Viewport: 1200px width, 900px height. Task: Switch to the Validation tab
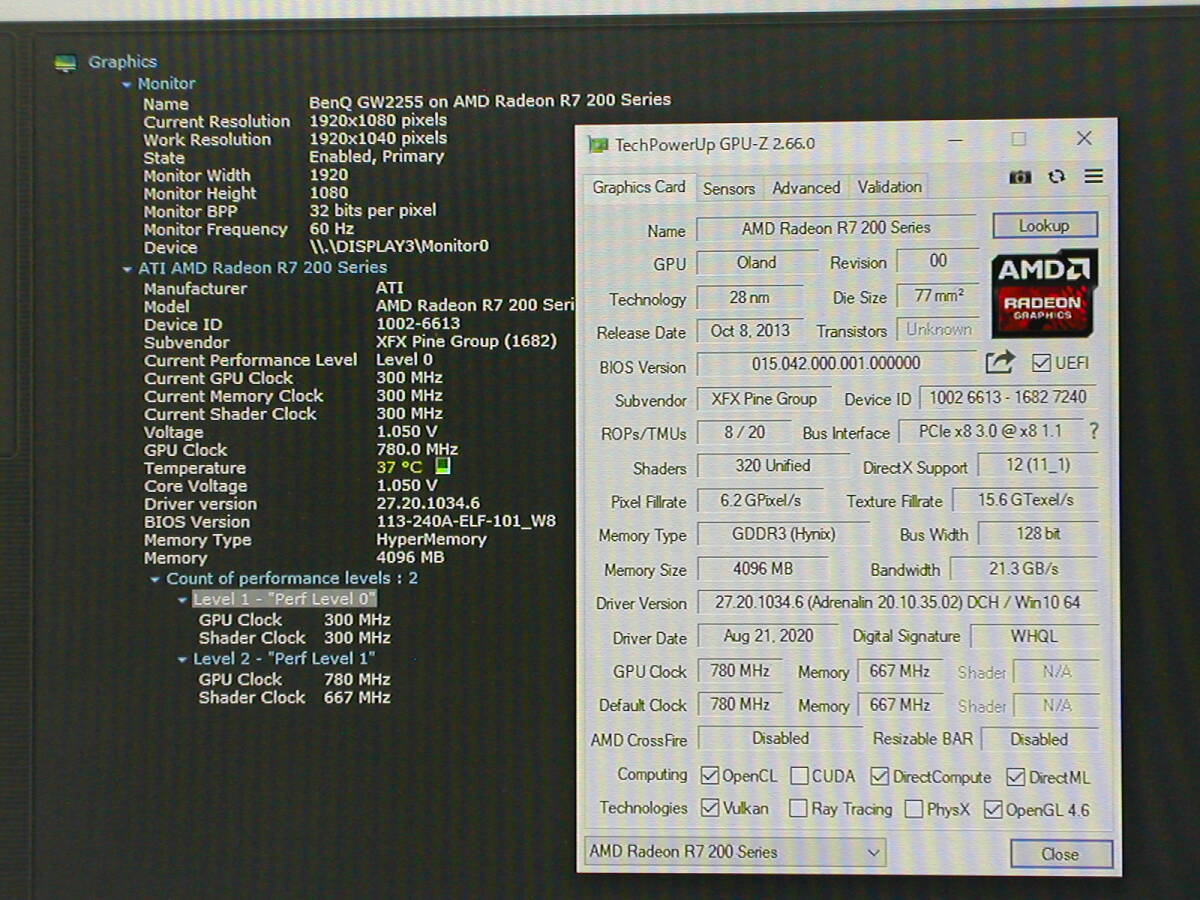click(x=889, y=186)
